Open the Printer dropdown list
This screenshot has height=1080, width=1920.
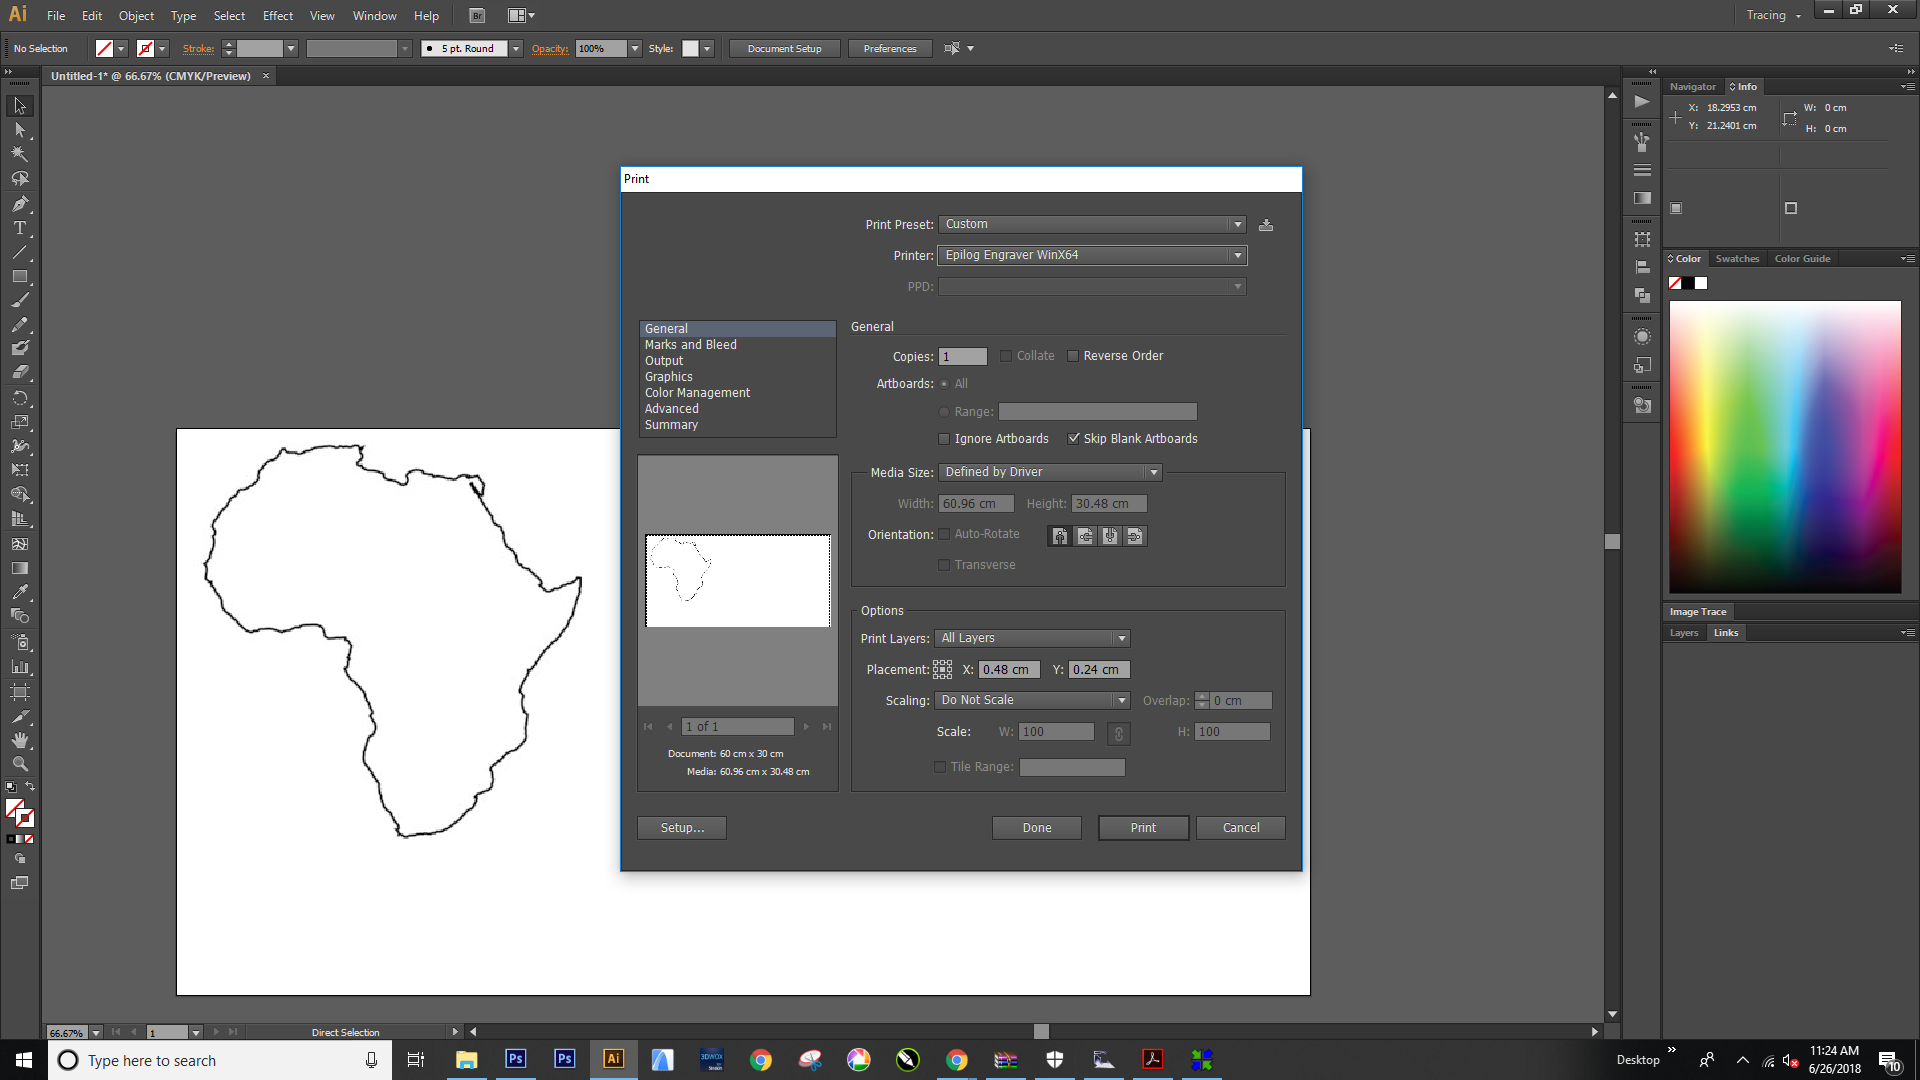point(1237,255)
